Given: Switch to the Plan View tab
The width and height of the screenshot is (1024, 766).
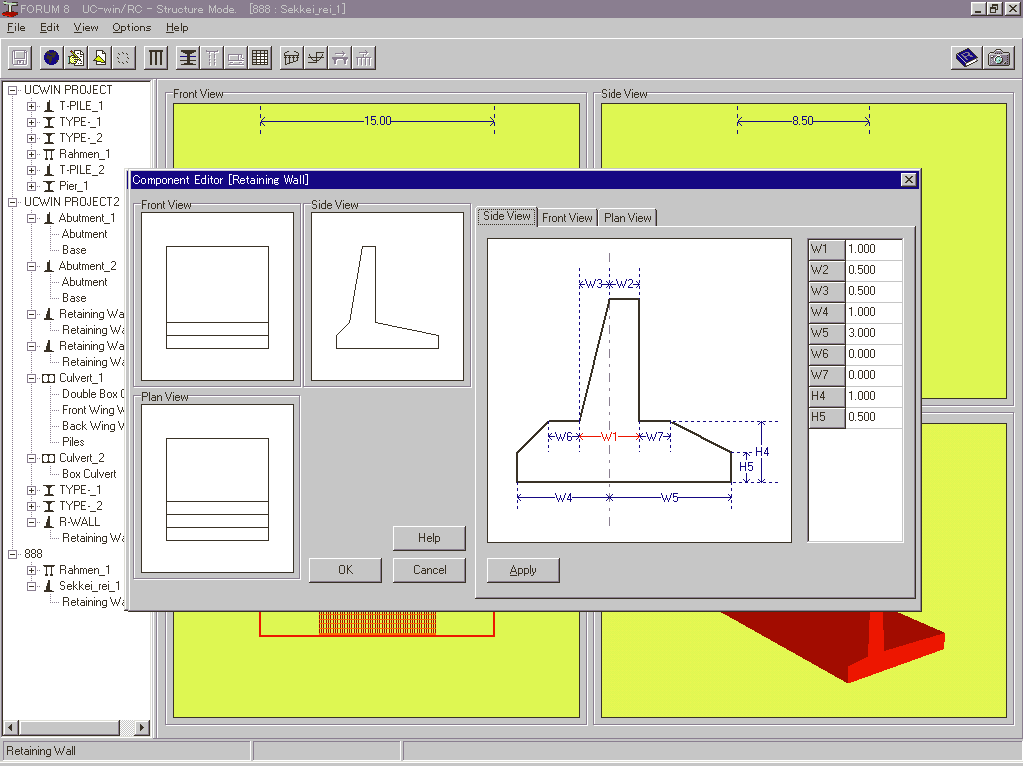Looking at the screenshot, I should coord(628,218).
